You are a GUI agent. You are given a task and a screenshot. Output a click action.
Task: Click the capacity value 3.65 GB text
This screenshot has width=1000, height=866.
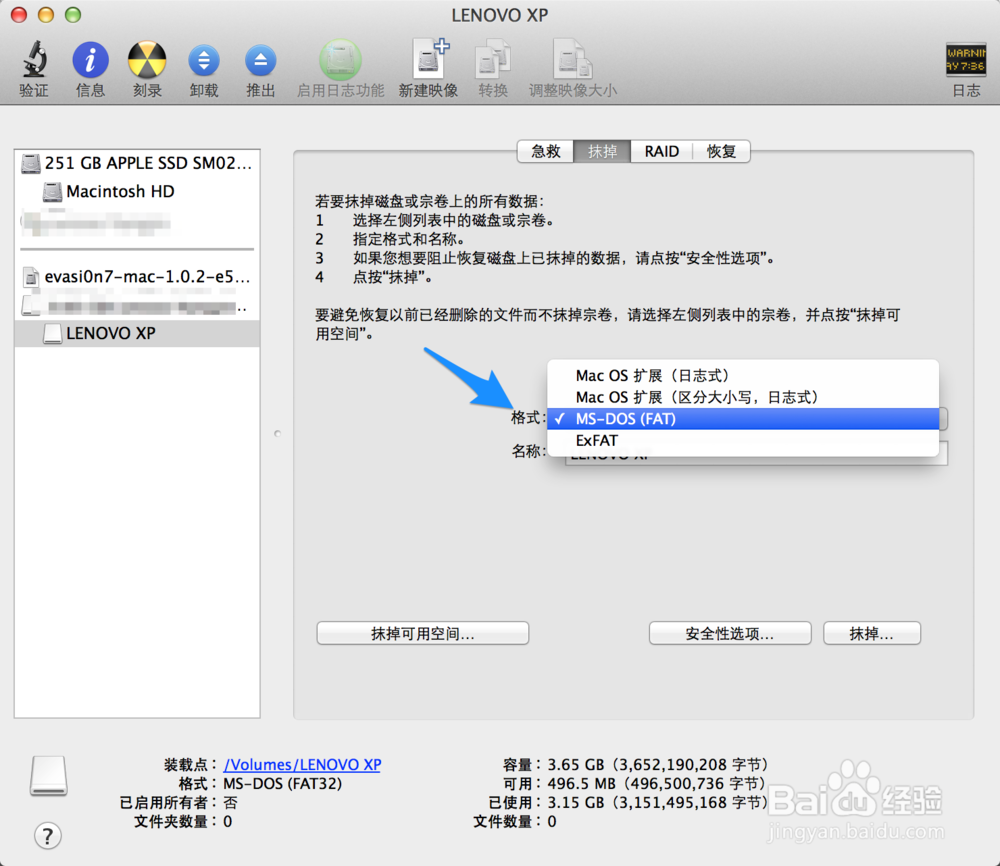click(658, 765)
